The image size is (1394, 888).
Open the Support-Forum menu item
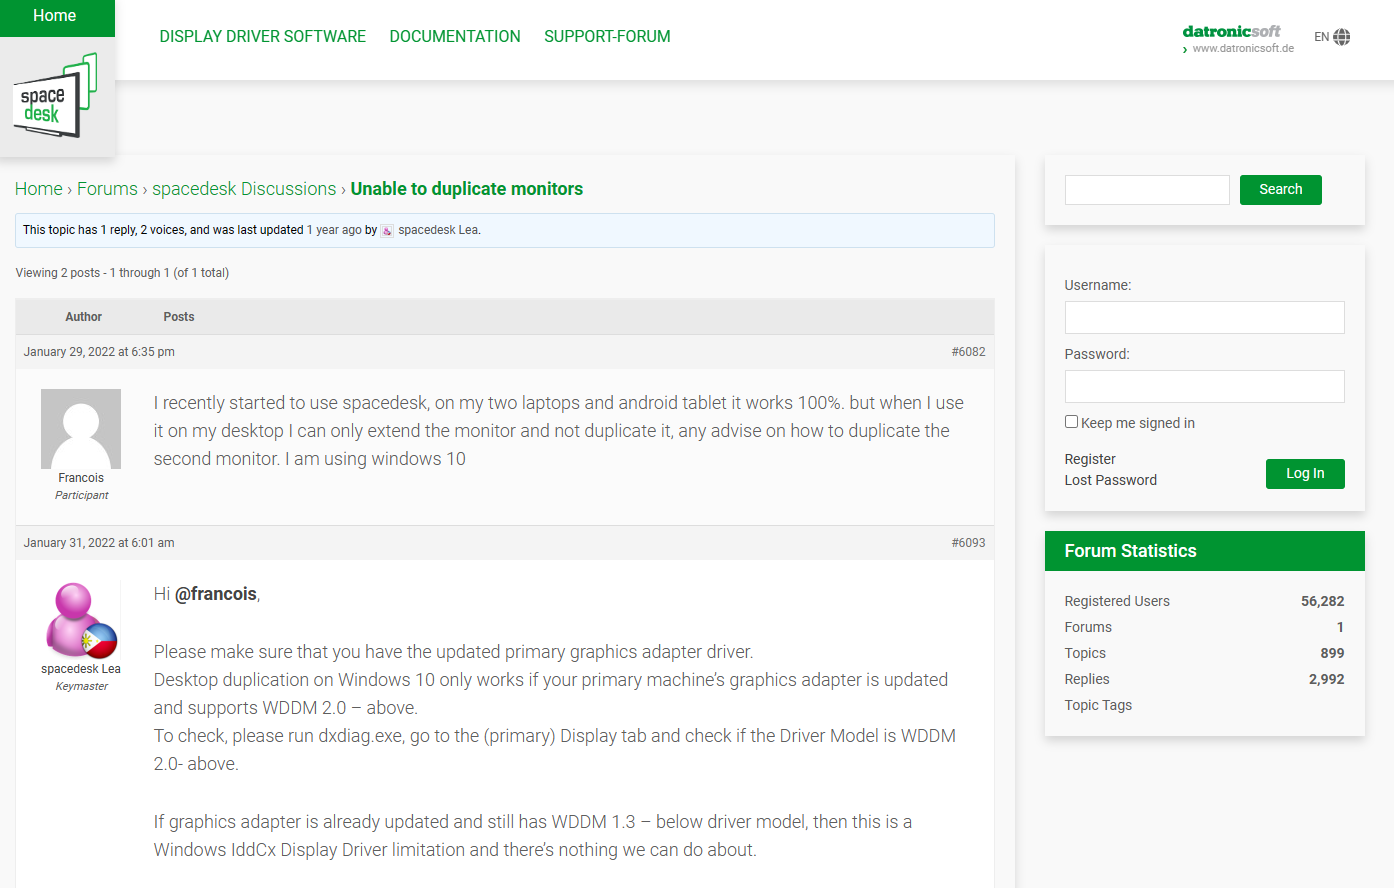coord(607,36)
